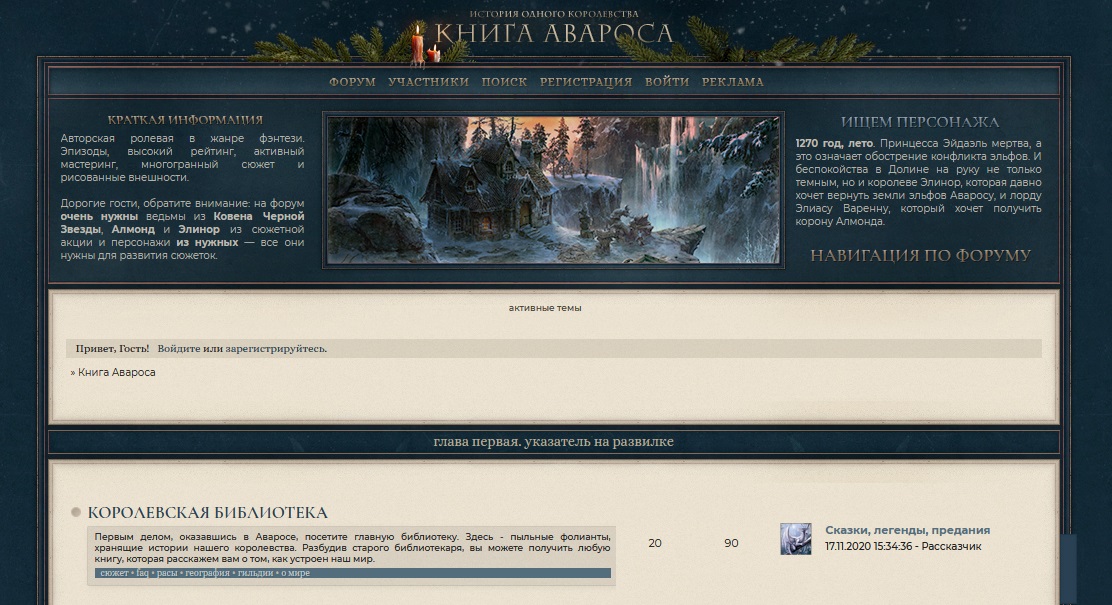Viewport: 1112px width, 605px height.
Task: Click the candle icon beside the title
Action: click(424, 43)
